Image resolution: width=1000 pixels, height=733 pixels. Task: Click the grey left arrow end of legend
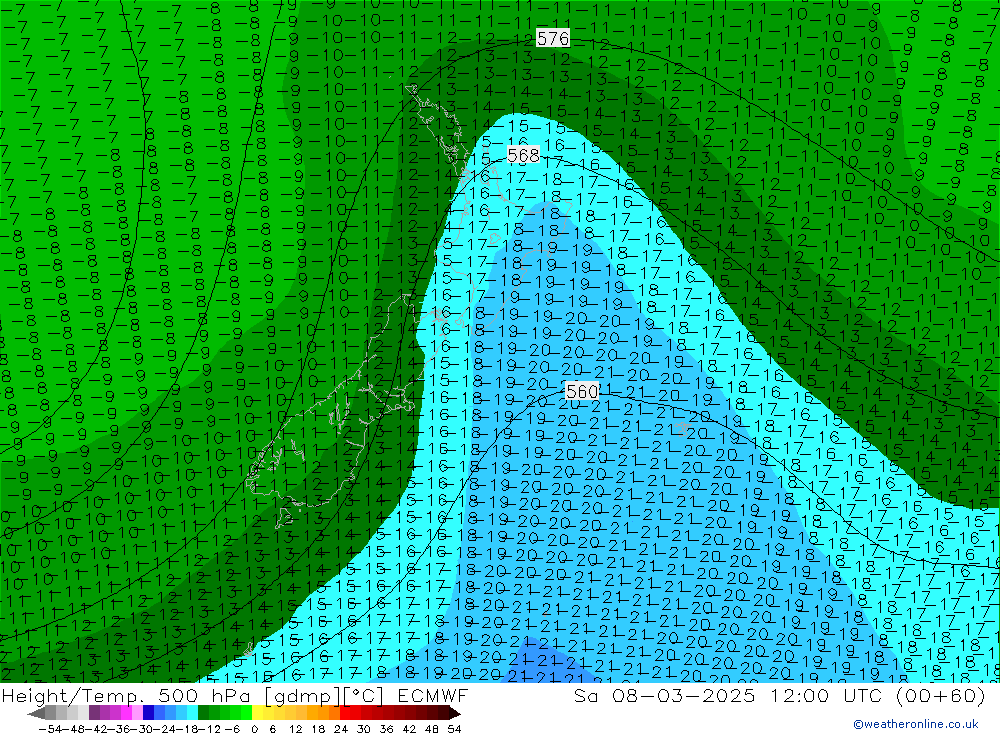[x=36, y=713]
